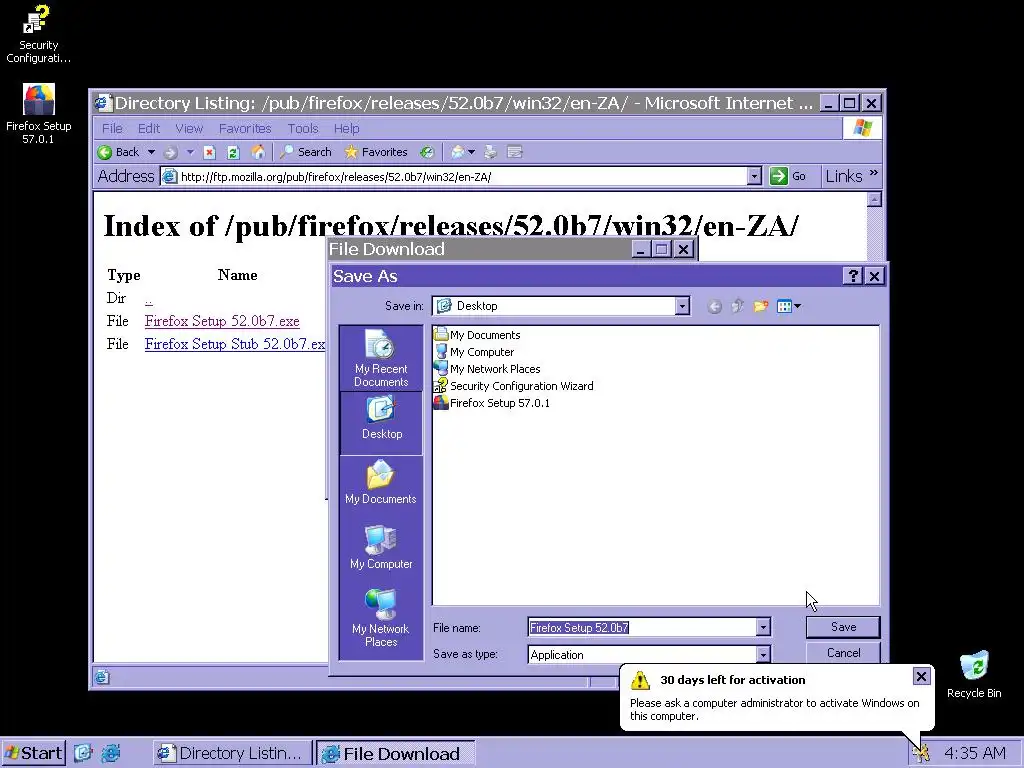Click the activation keys tray icon
This screenshot has height=768, width=1024.
click(x=921, y=754)
